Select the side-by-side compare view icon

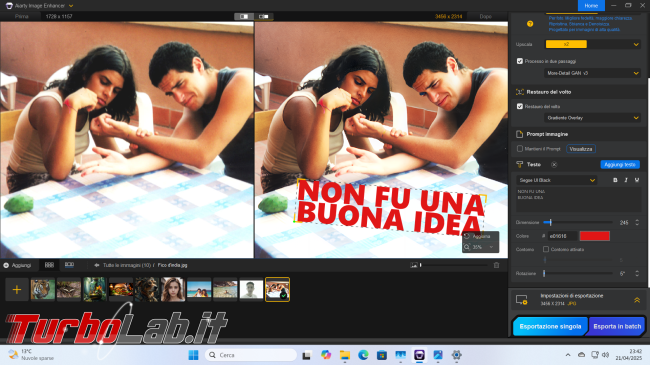[x=244, y=17]
